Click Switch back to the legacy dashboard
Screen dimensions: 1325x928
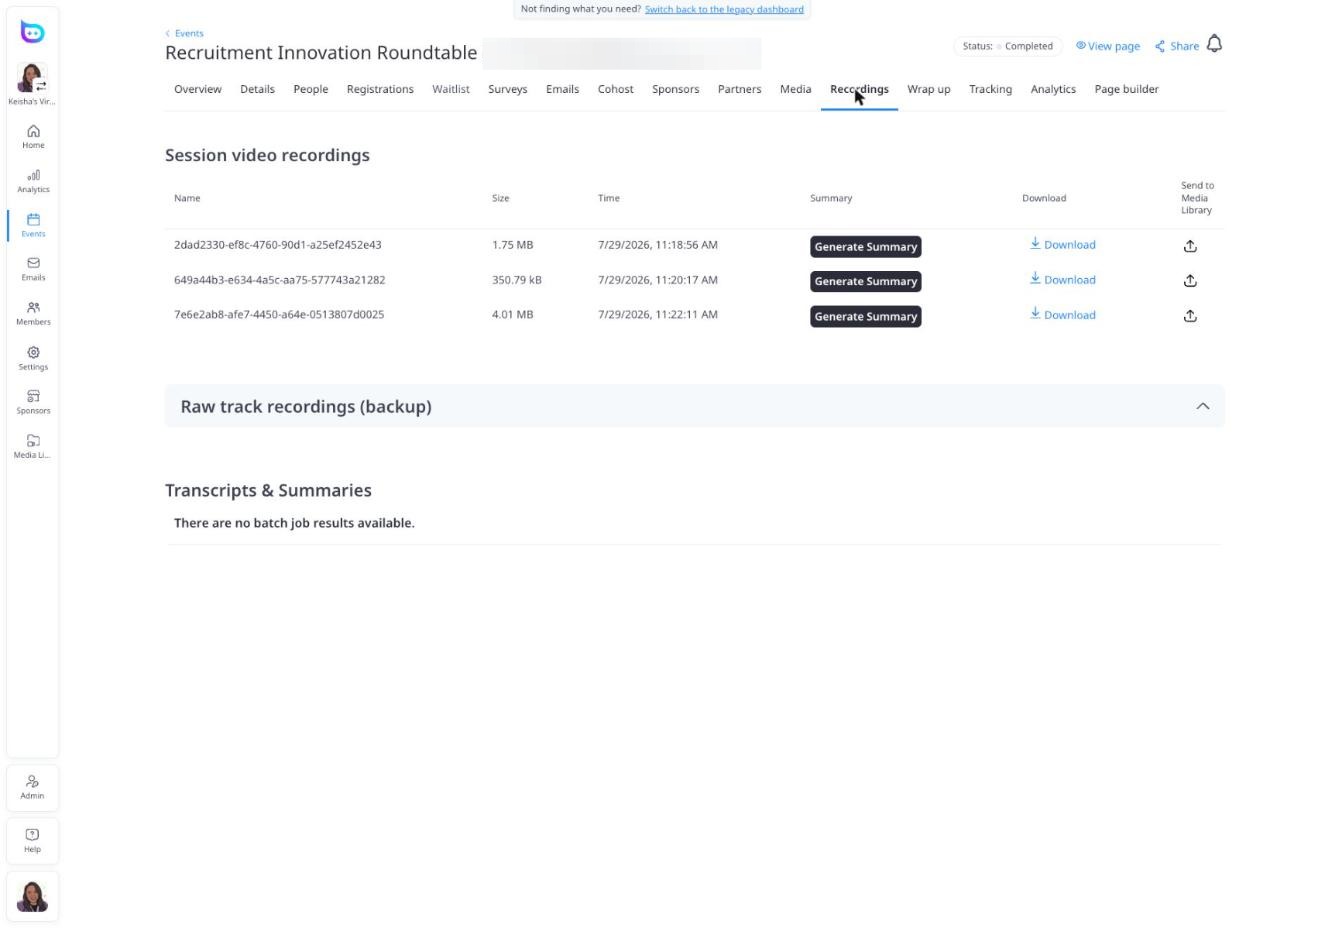click(724, 9)
